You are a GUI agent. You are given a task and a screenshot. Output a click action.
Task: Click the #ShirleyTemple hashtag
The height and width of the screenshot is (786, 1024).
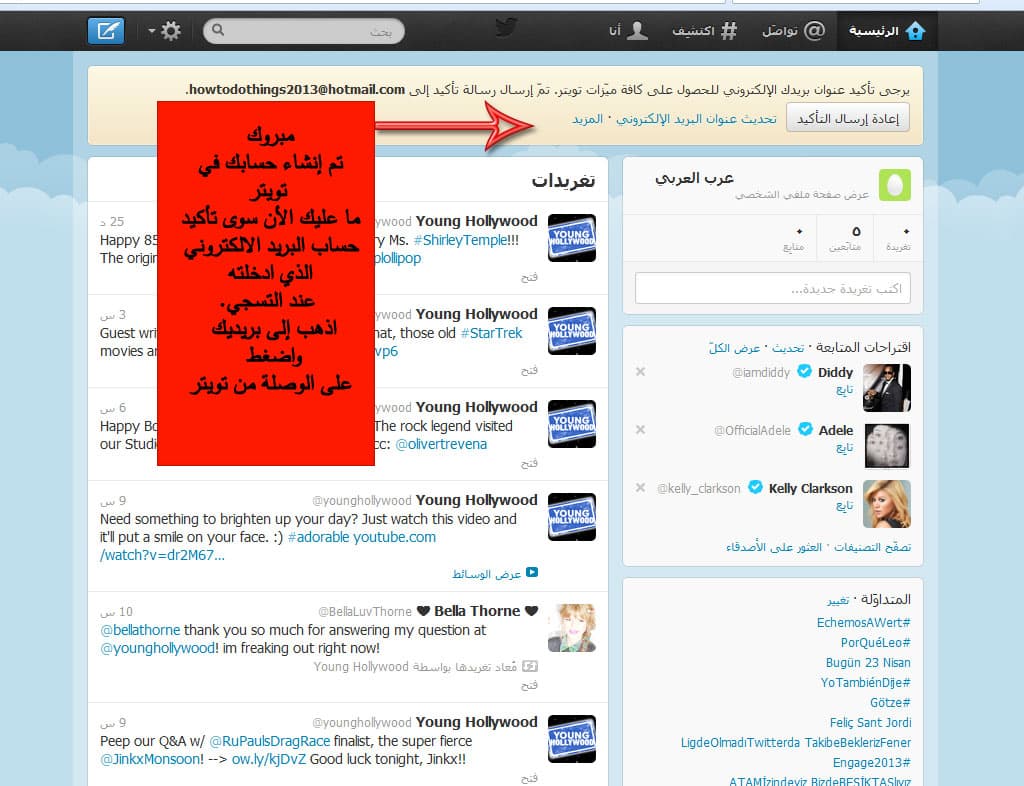pyautogui.click(x=460, y=240)
